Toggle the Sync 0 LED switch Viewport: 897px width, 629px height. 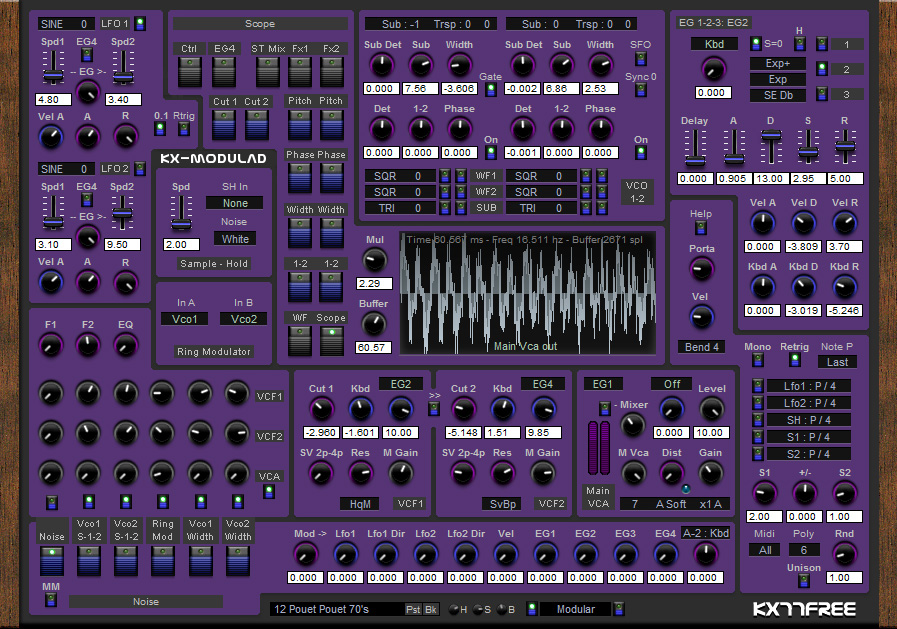[641, 90]
